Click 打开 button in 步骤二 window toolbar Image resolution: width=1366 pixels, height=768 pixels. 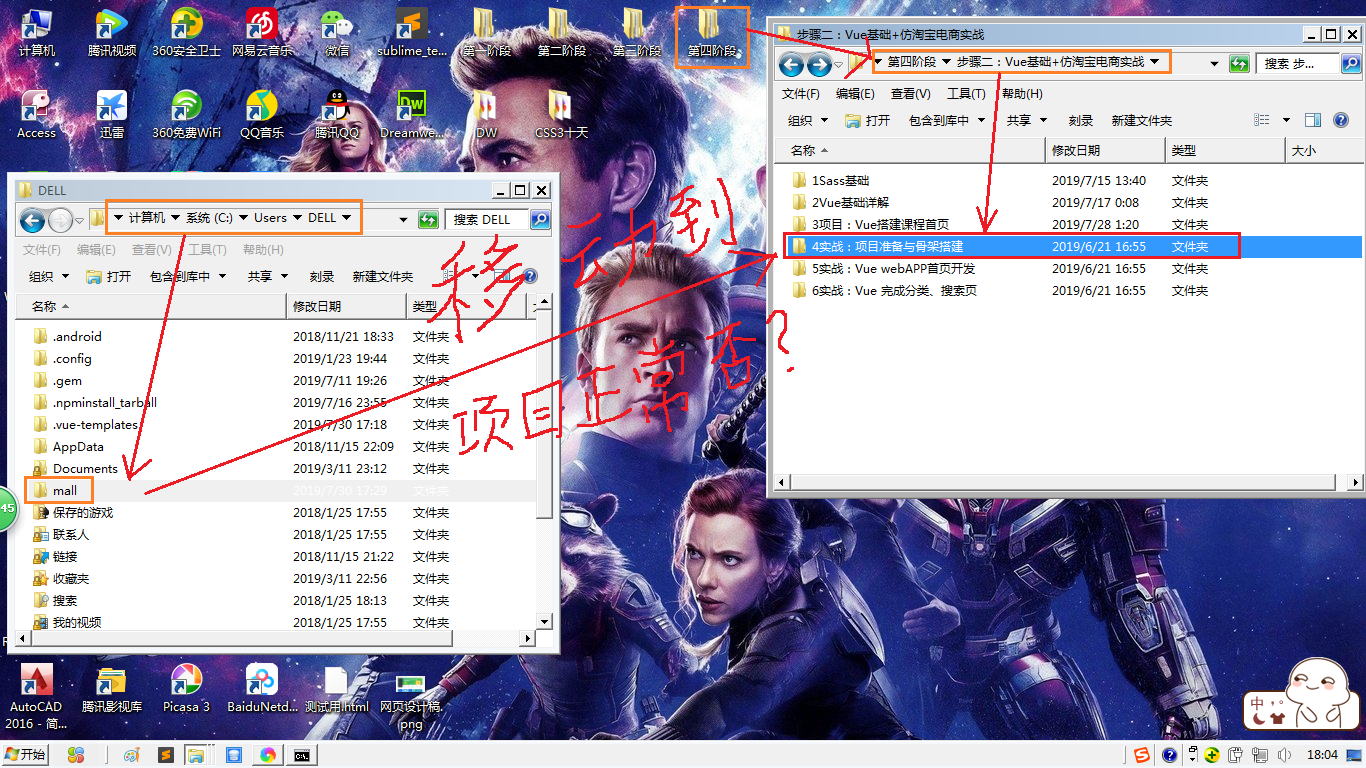tap(868, 120)
